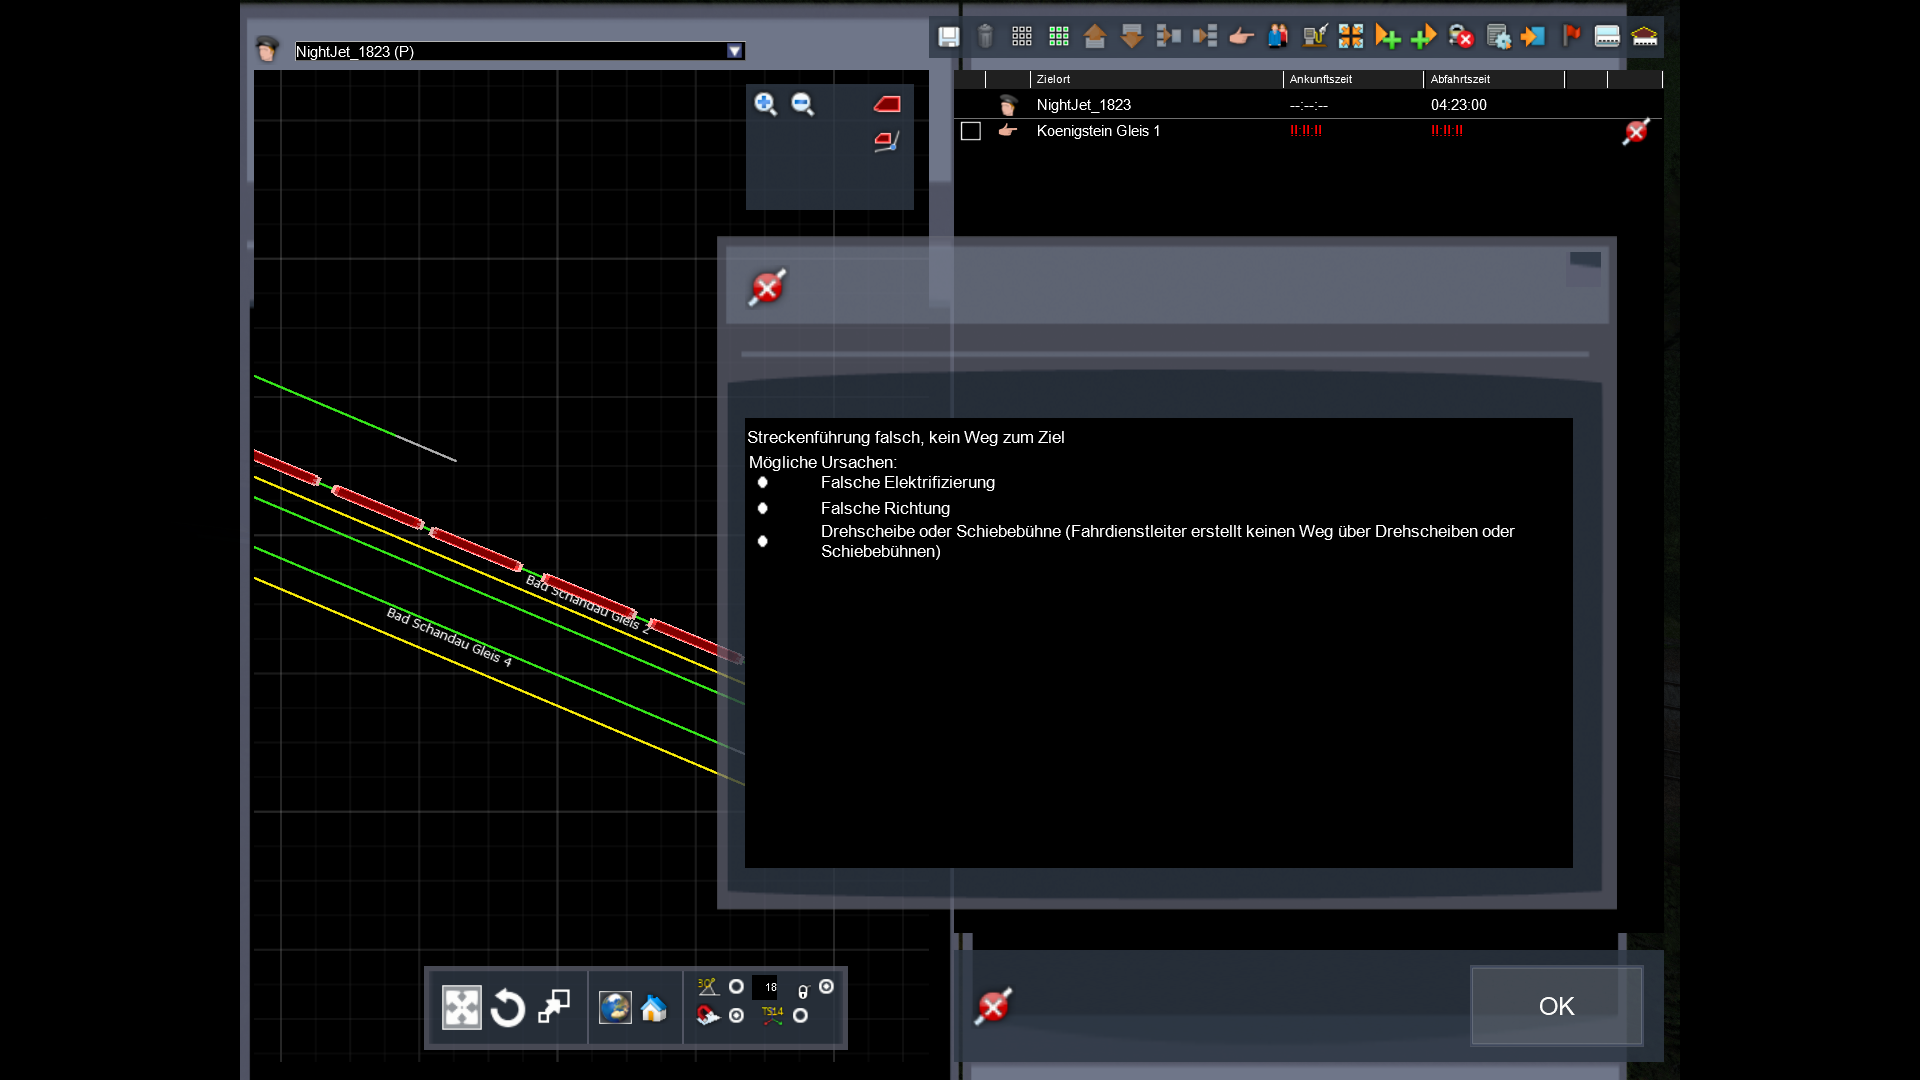This screenshot has height=1080, width=1920.
Task: Click the trash can delete icon
Action: click(985, 37)
